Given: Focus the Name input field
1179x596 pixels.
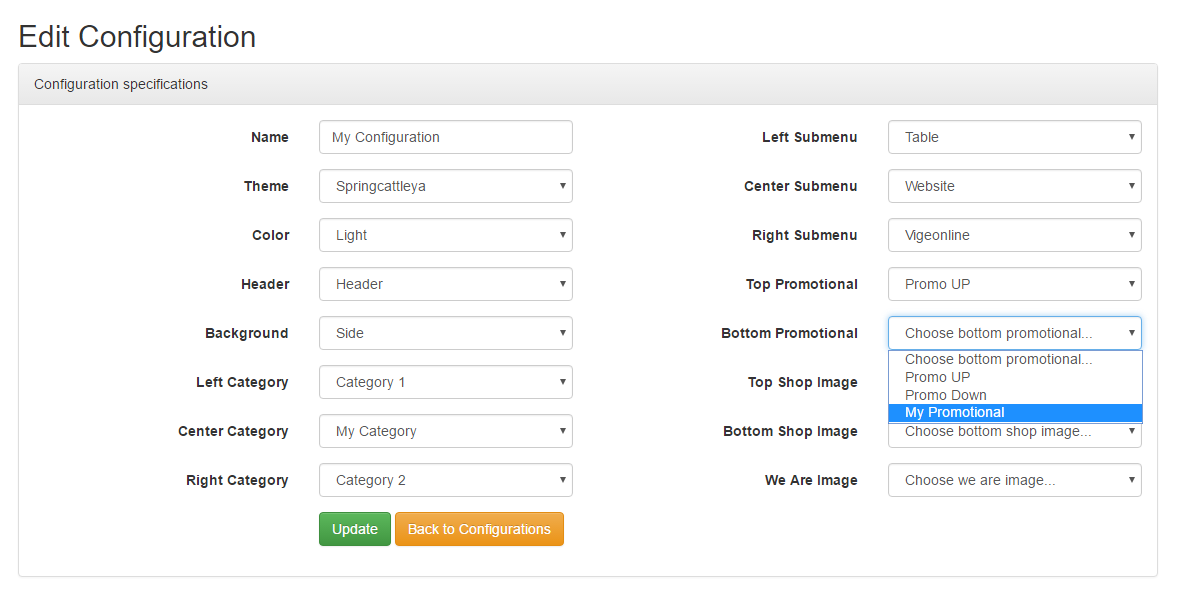Looking at the screenshot, I should coord(446,138).
